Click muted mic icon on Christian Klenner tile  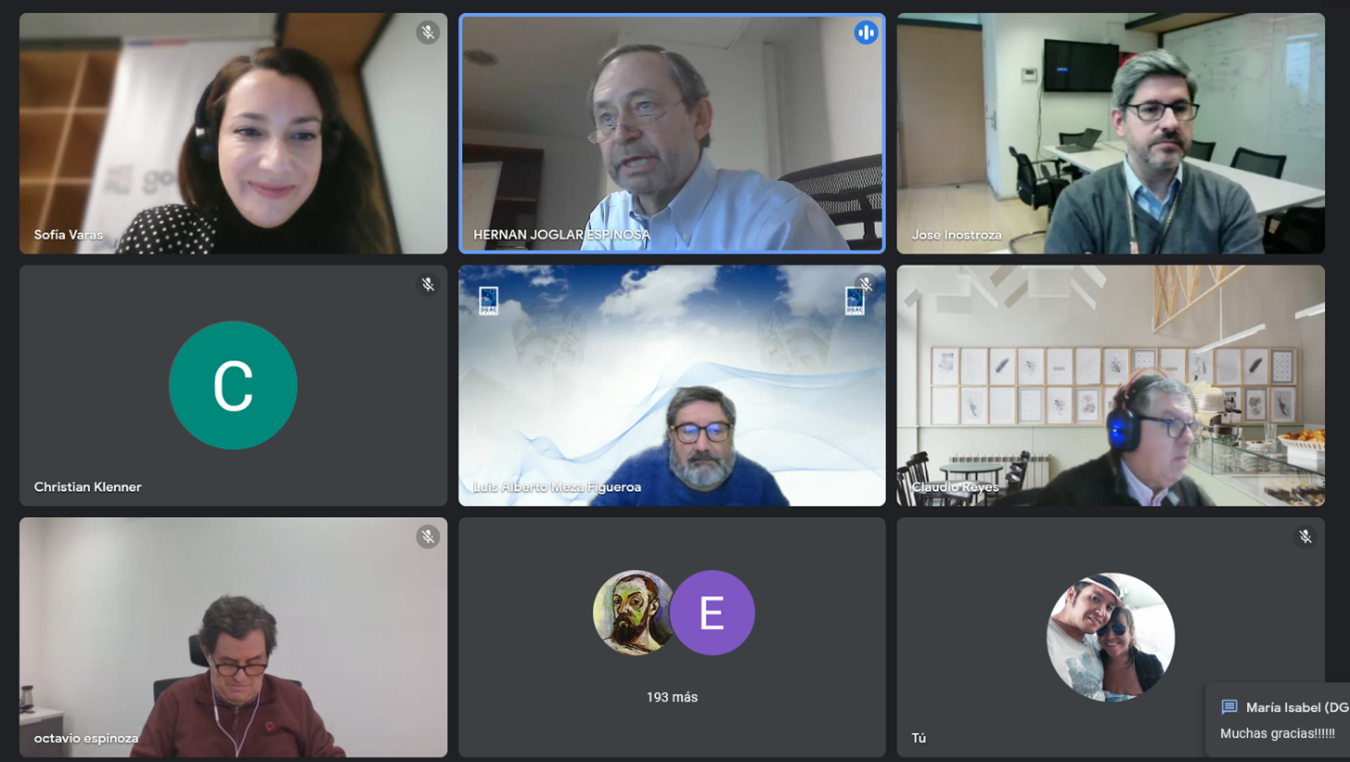428,284
